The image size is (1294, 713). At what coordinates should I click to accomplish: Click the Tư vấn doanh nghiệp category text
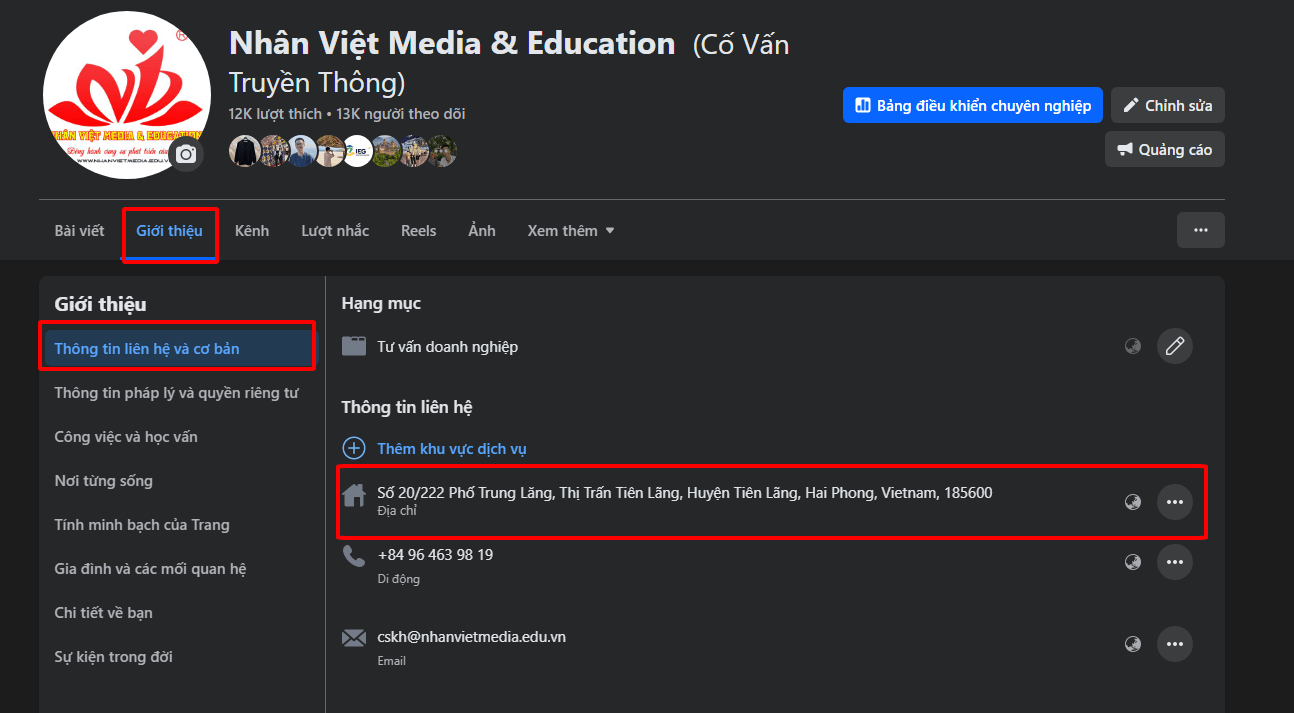pos(447,347)
